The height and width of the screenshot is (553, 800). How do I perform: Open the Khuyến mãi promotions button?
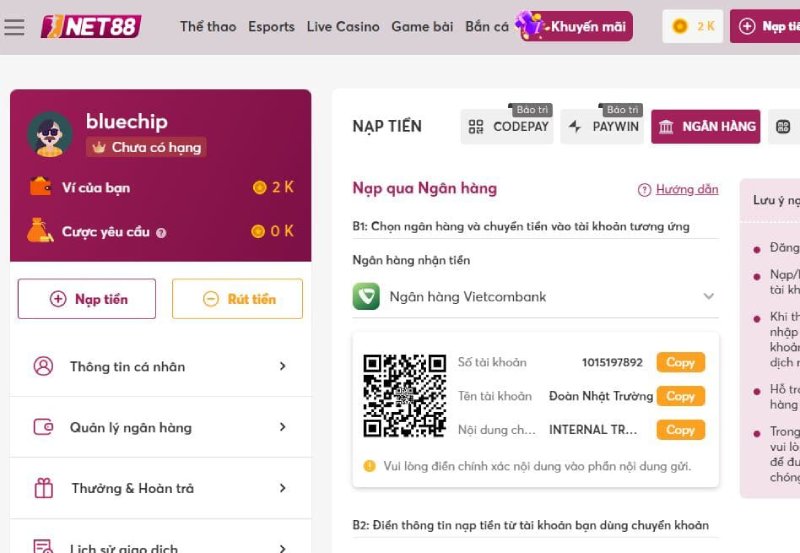tap(576, 26)
